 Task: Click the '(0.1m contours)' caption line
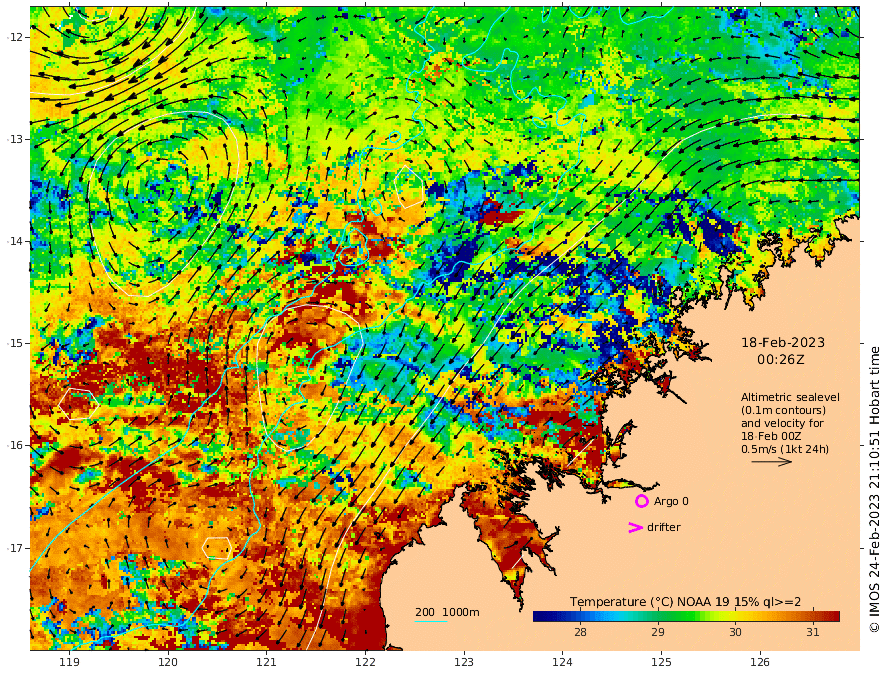[x=783, y=410]
